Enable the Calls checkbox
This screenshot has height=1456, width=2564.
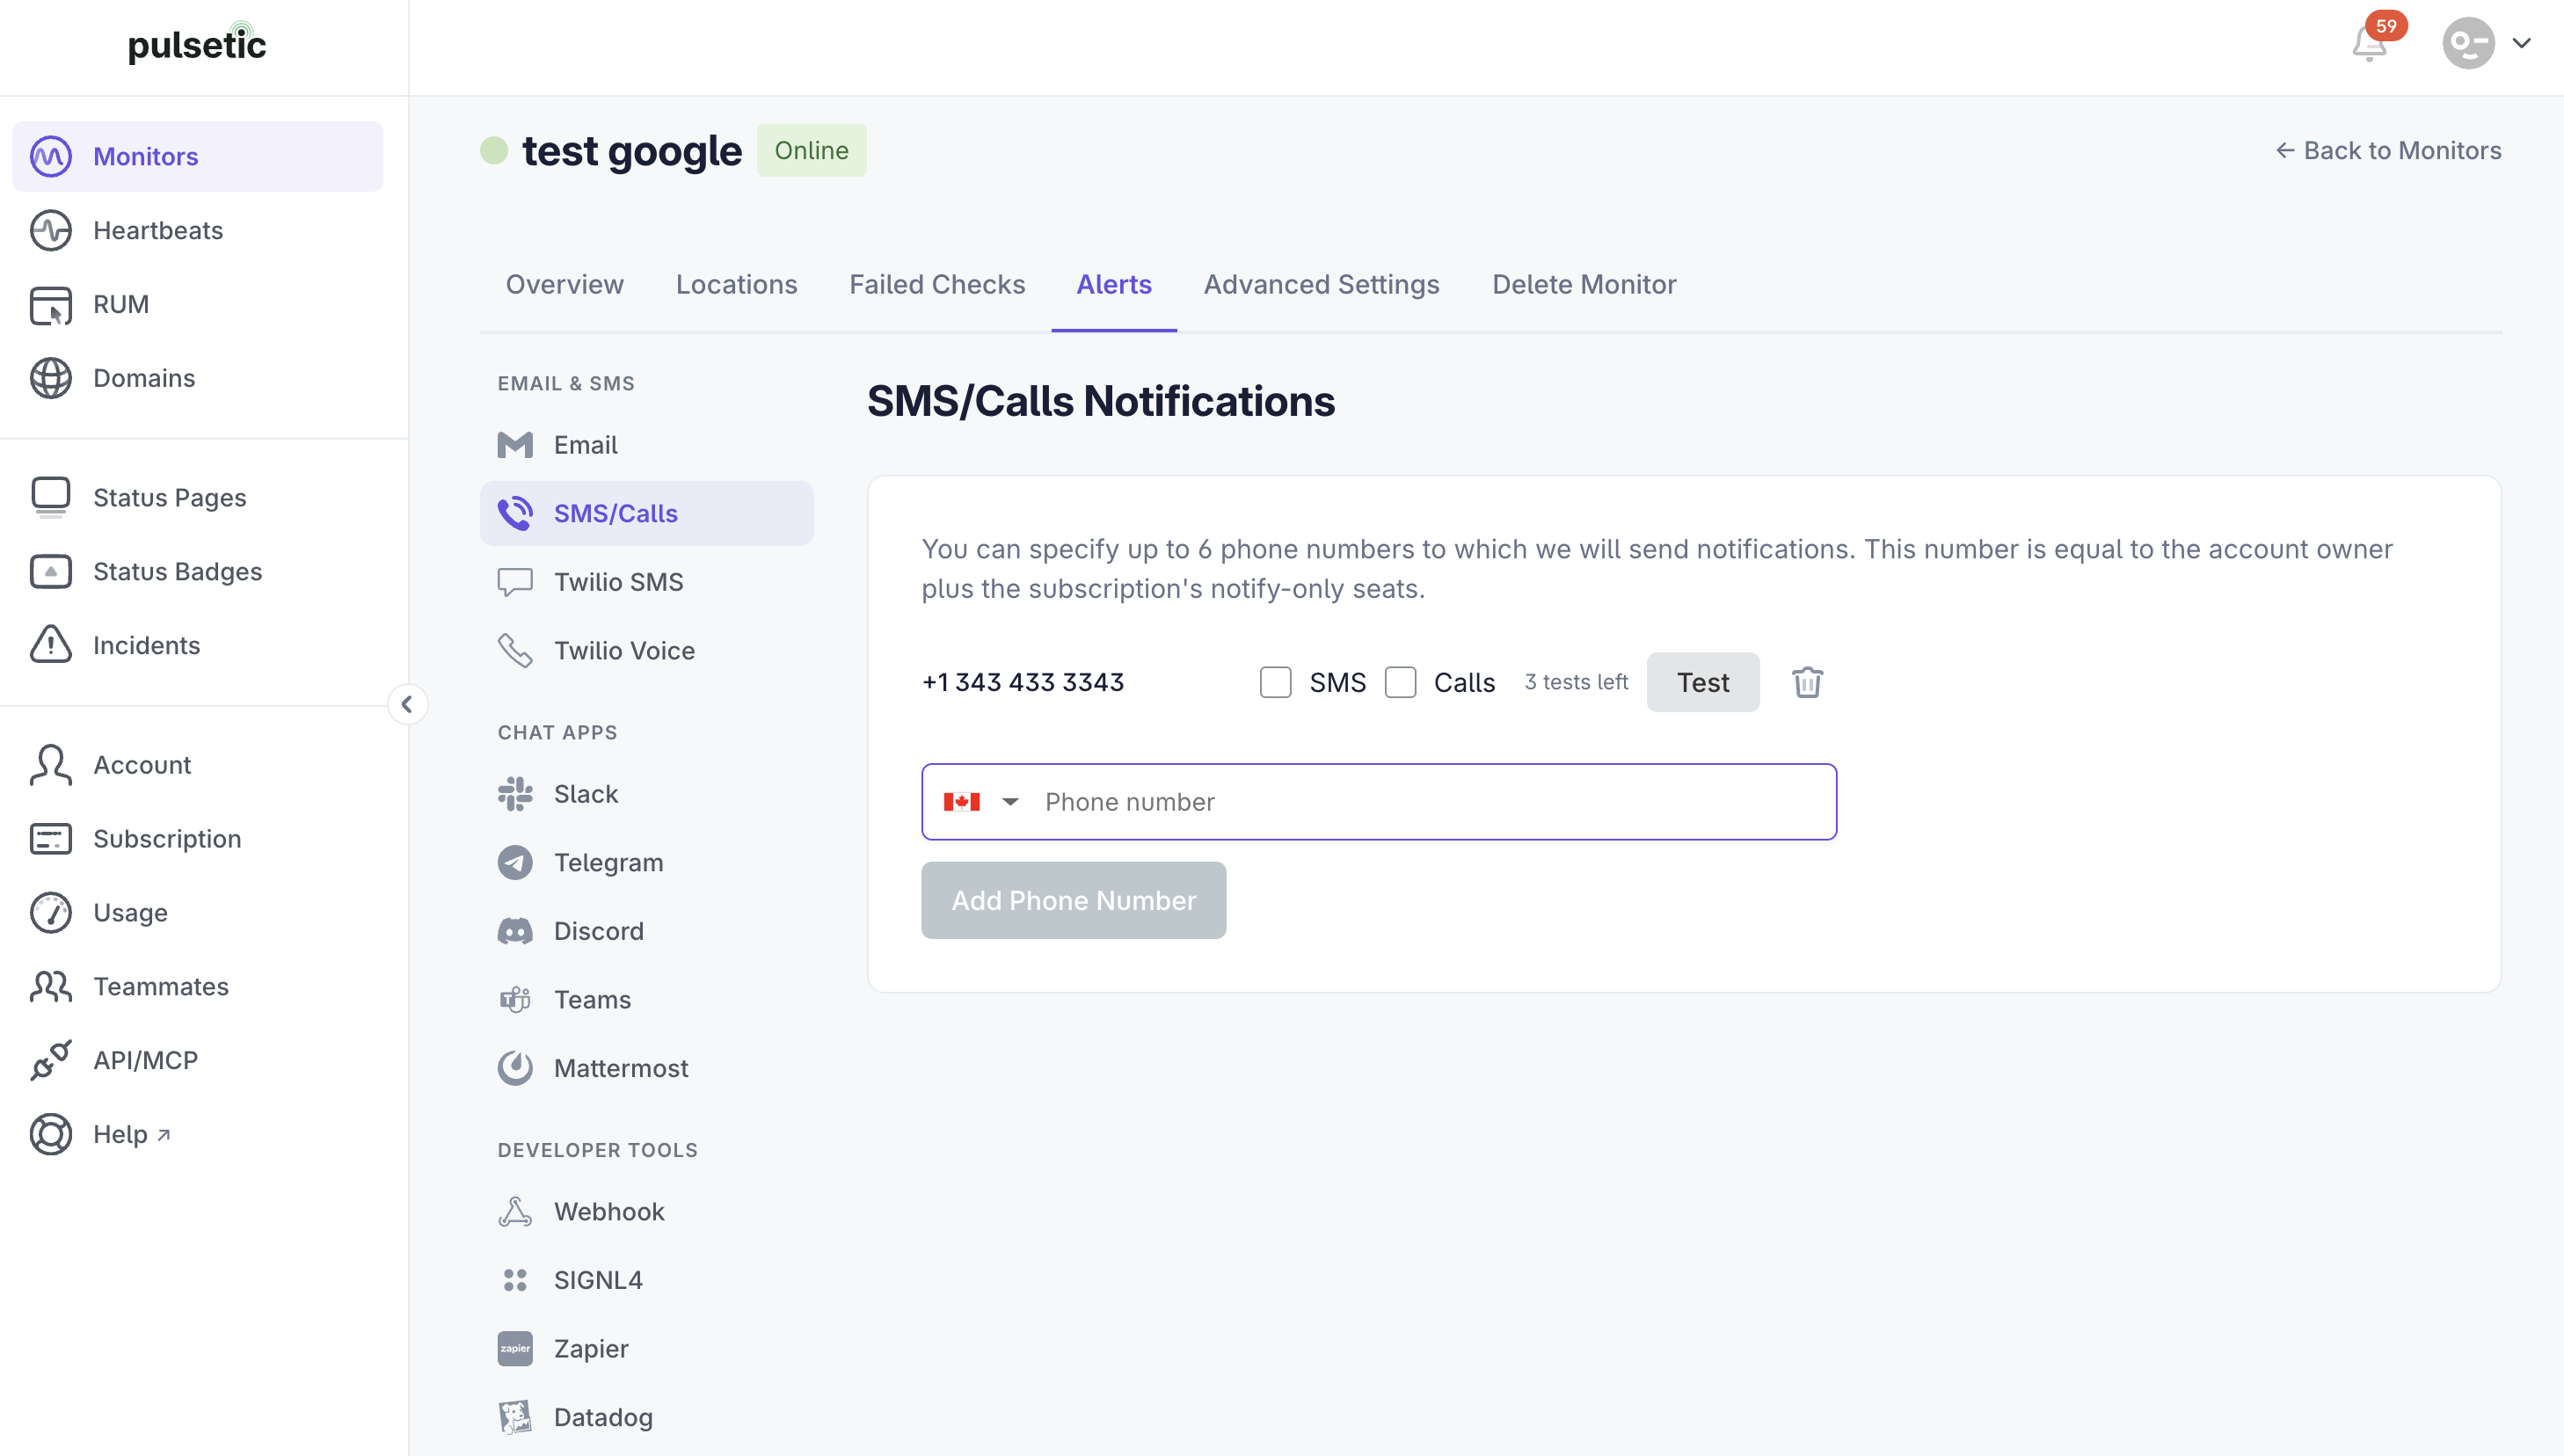tap(1400, 682)
